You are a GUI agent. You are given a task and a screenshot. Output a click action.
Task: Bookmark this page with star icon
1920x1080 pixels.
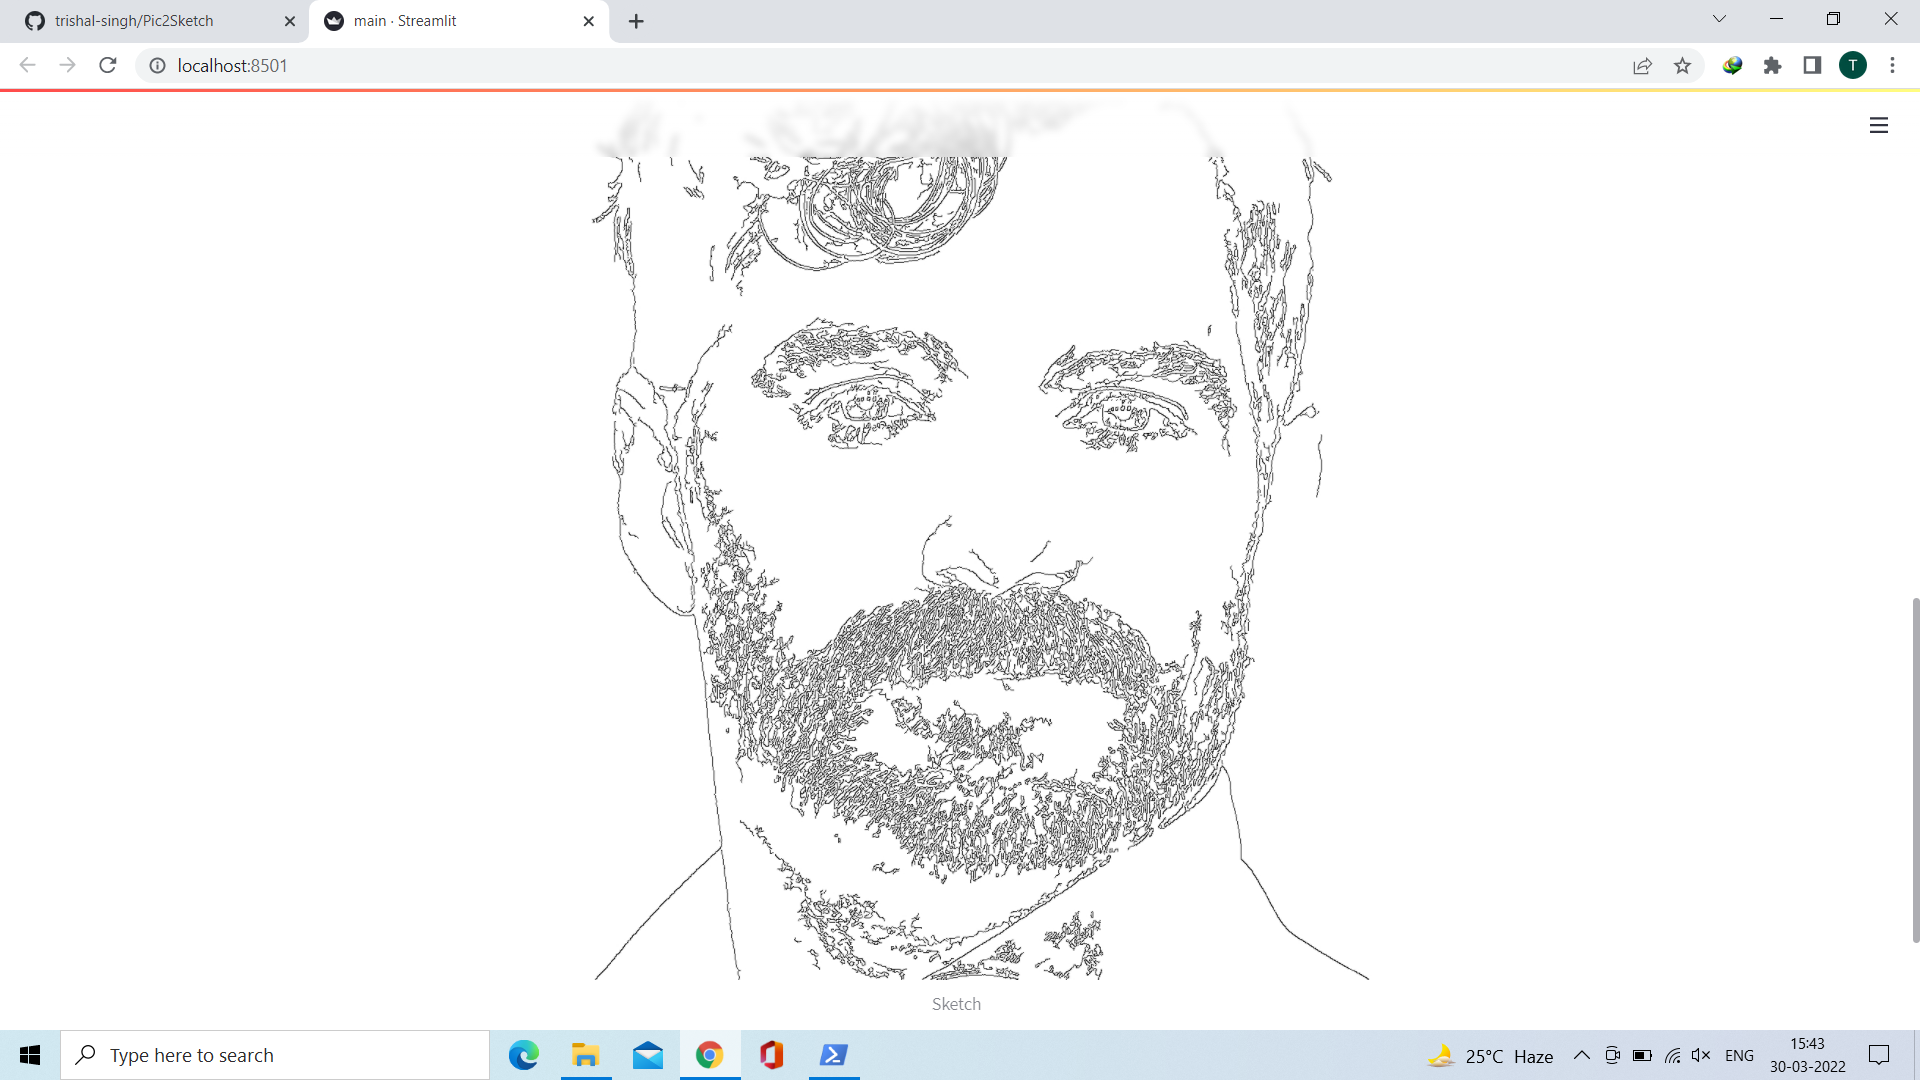1682,66
